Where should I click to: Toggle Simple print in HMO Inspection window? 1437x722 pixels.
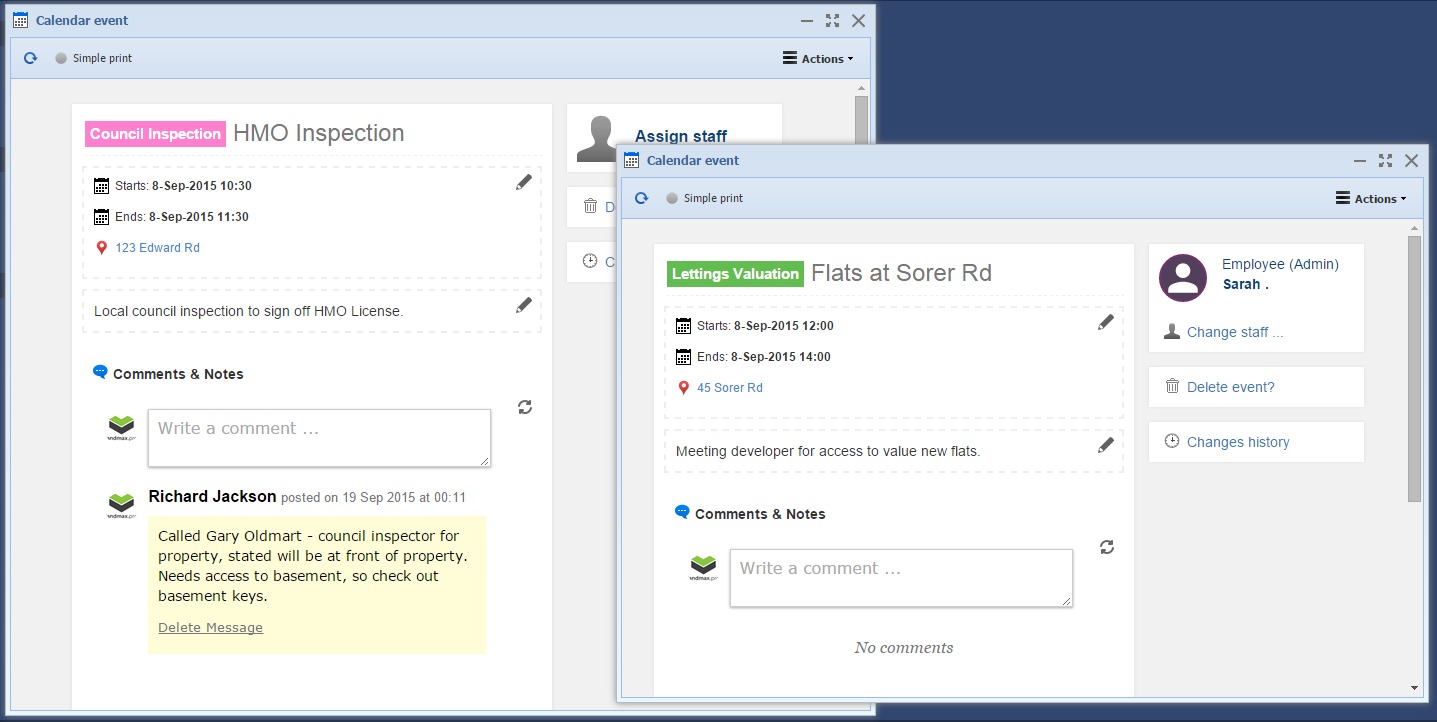pyautogui.click(x=61, y=58)
